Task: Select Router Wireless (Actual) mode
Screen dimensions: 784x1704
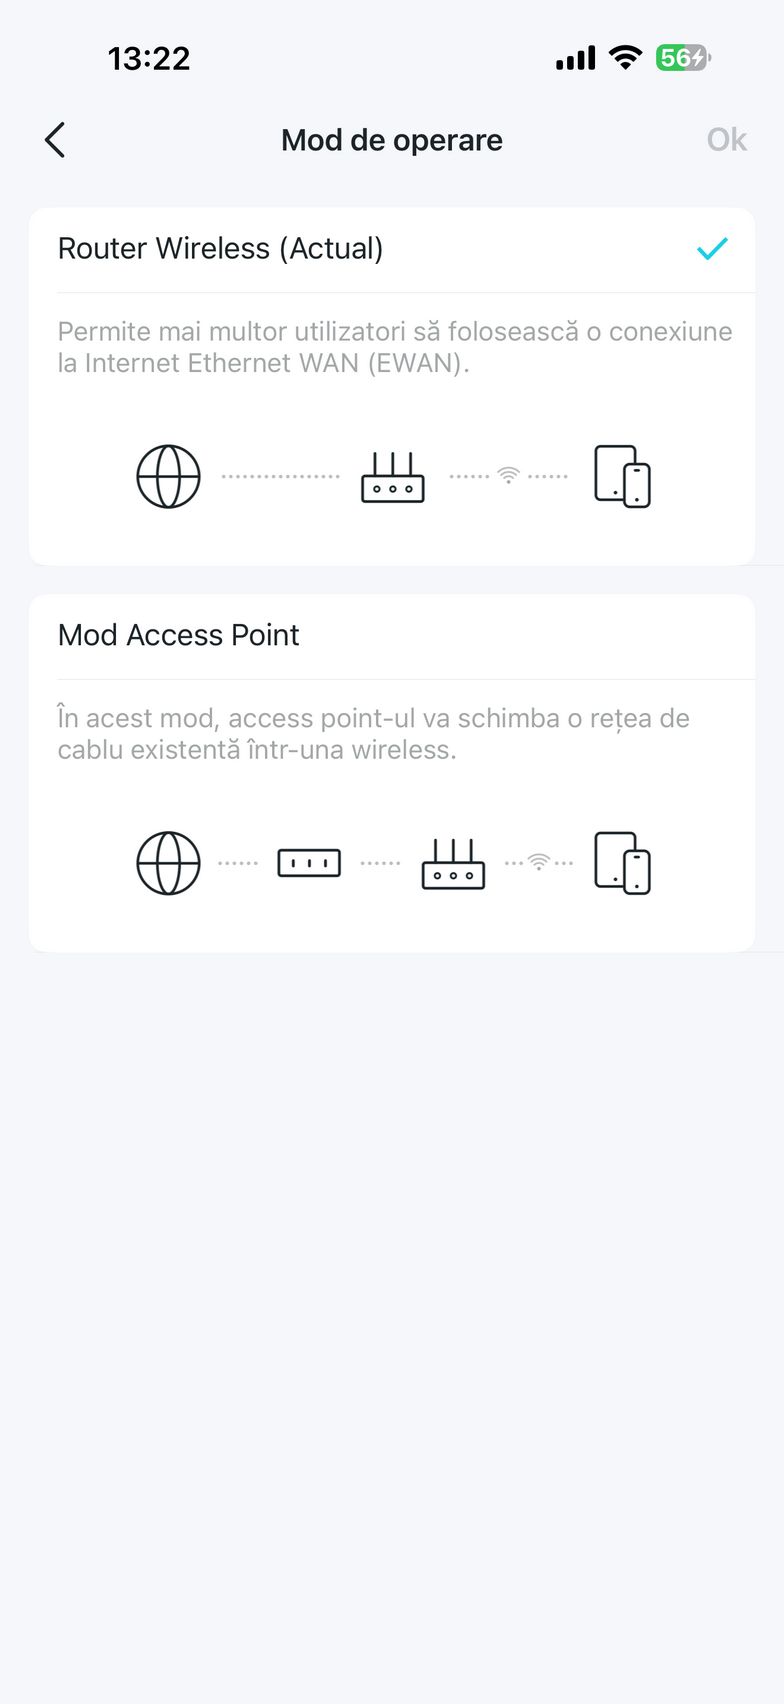Action: click(x=221, y=249)
